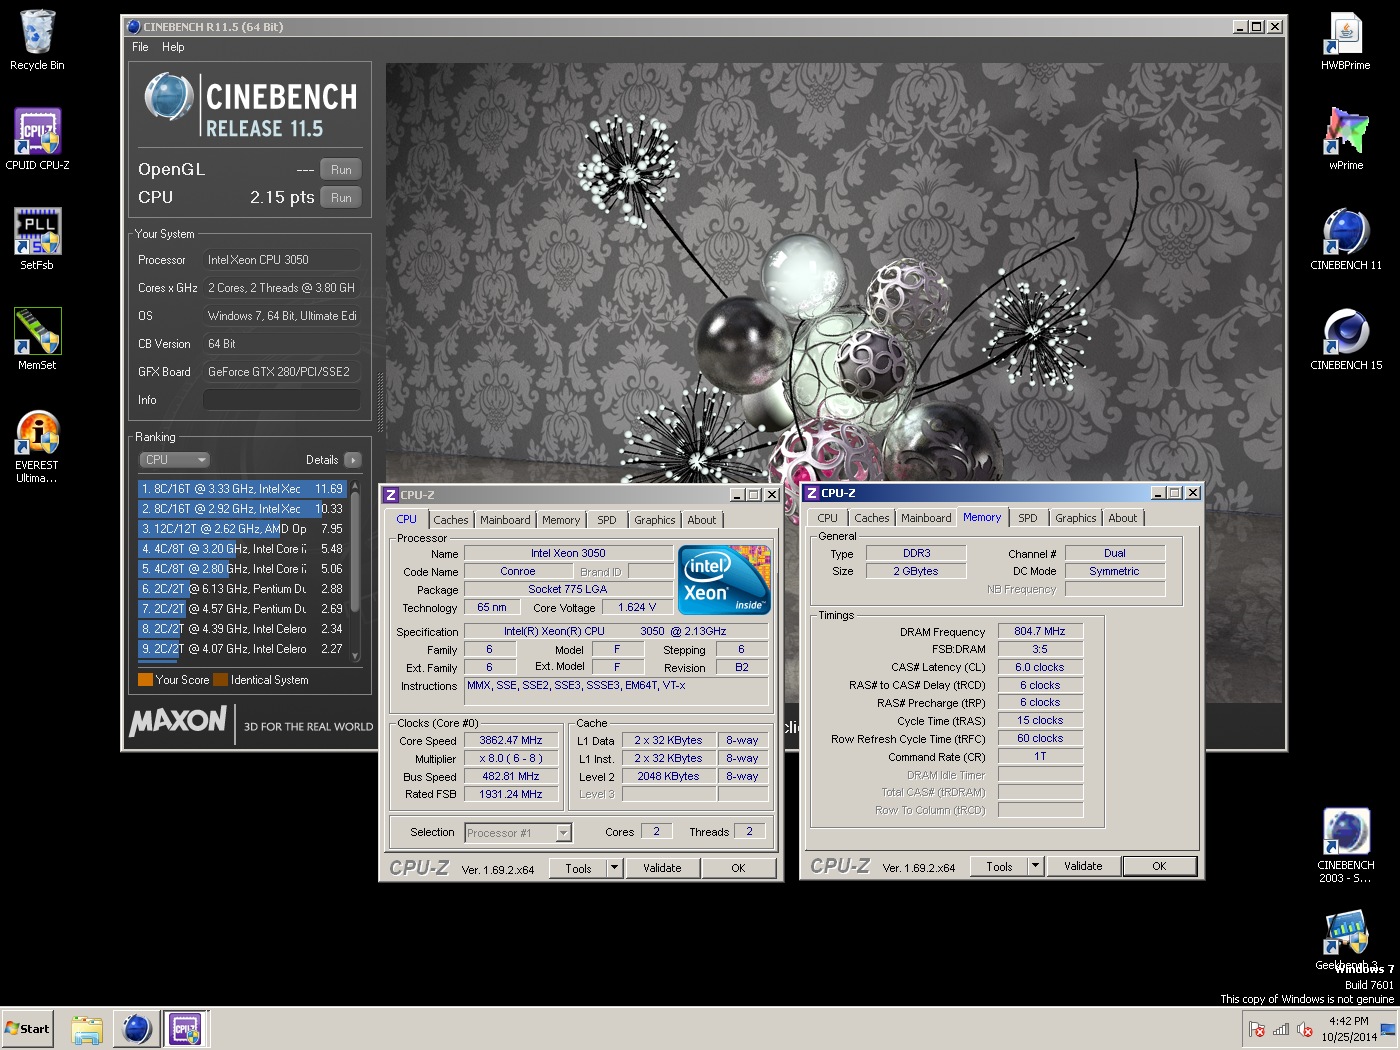Launch CPUID CPU-Z desktop shortcut

[x=37, y=140]
